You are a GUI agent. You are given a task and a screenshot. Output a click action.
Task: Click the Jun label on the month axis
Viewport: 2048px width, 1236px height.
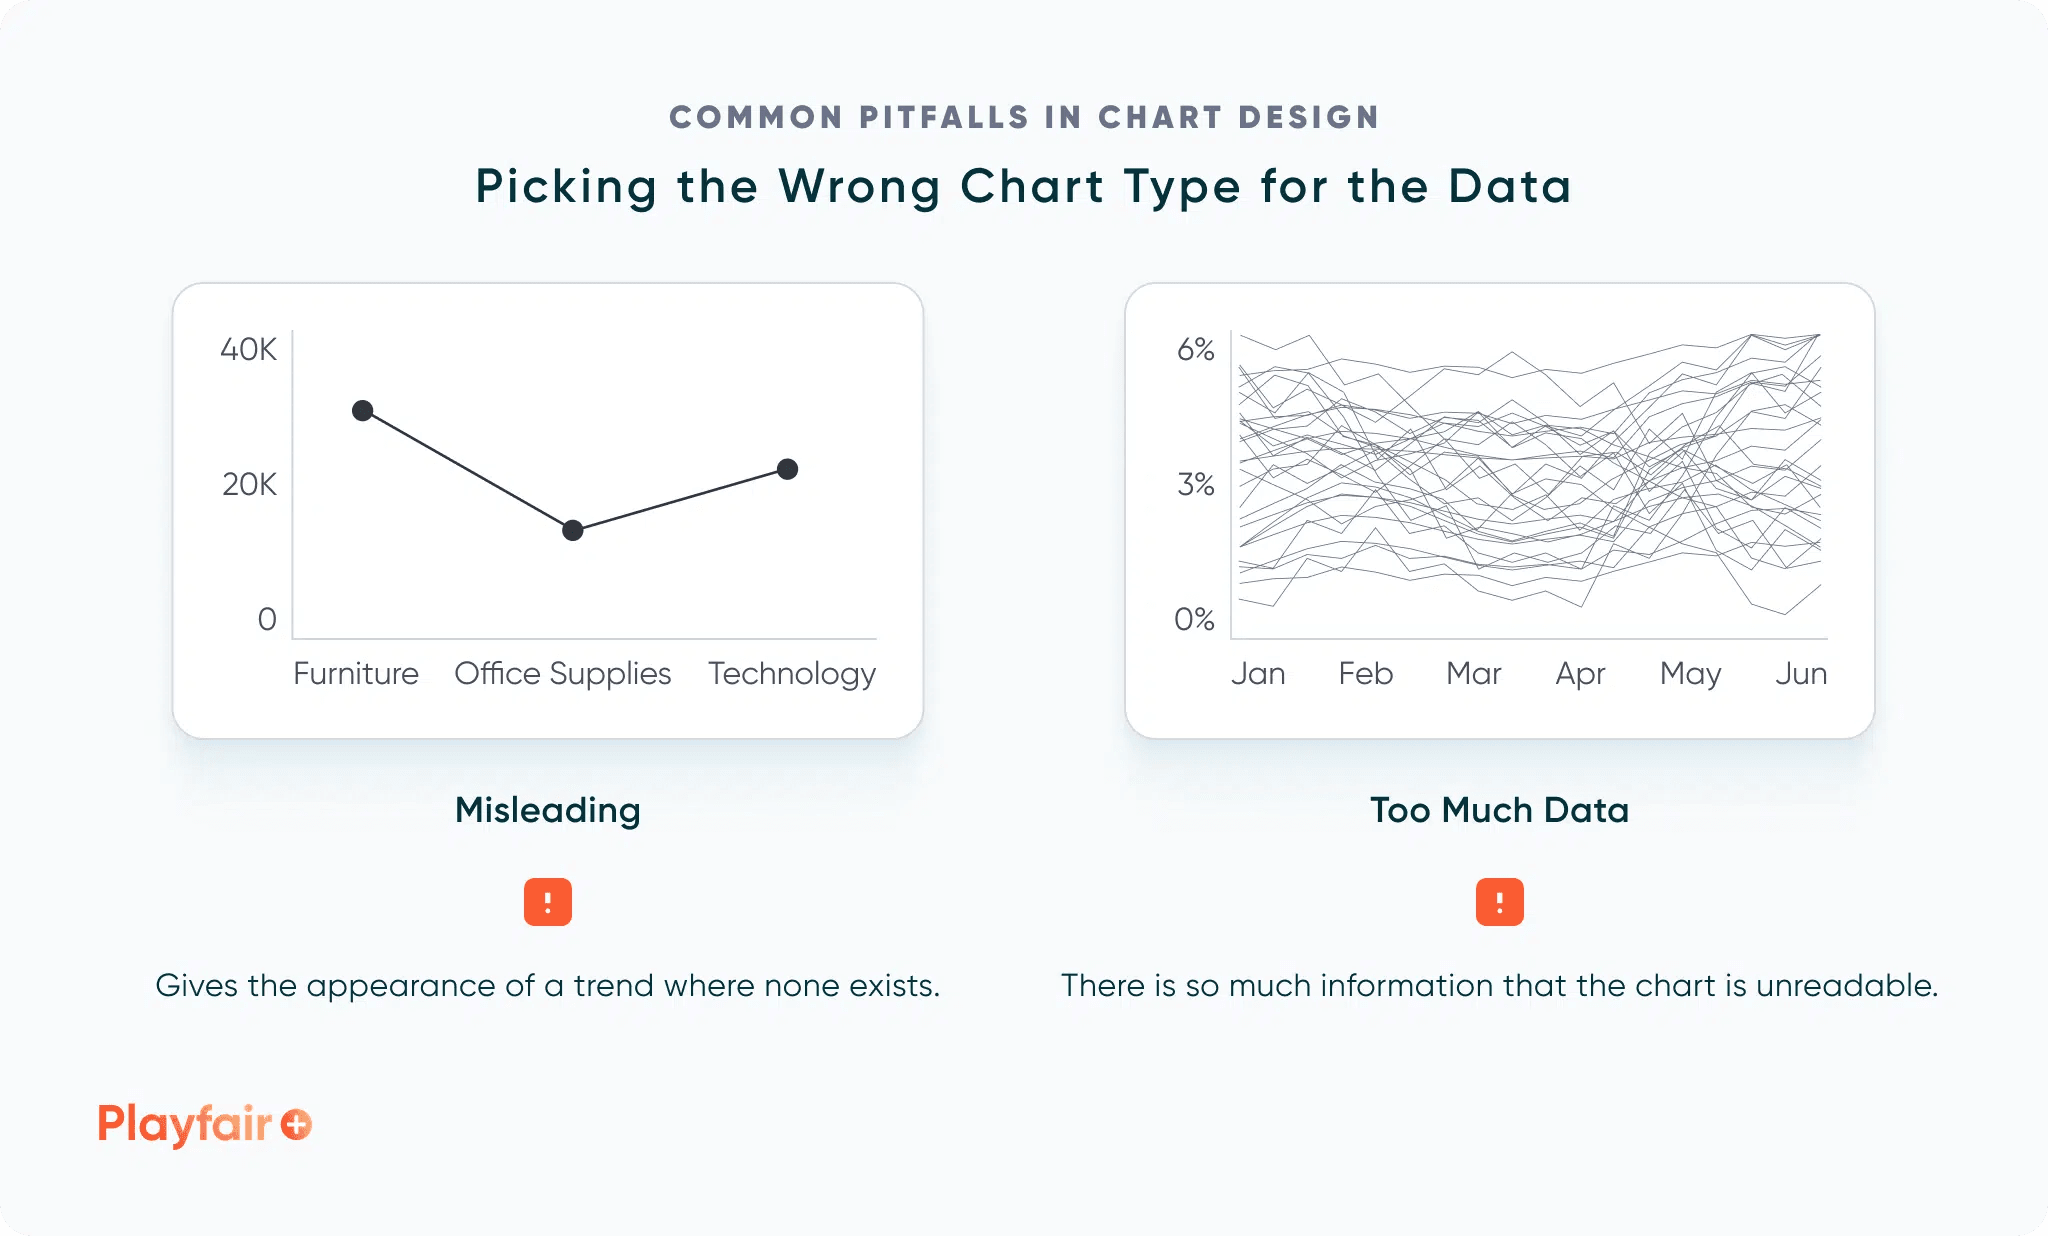tap(1801, 674)
